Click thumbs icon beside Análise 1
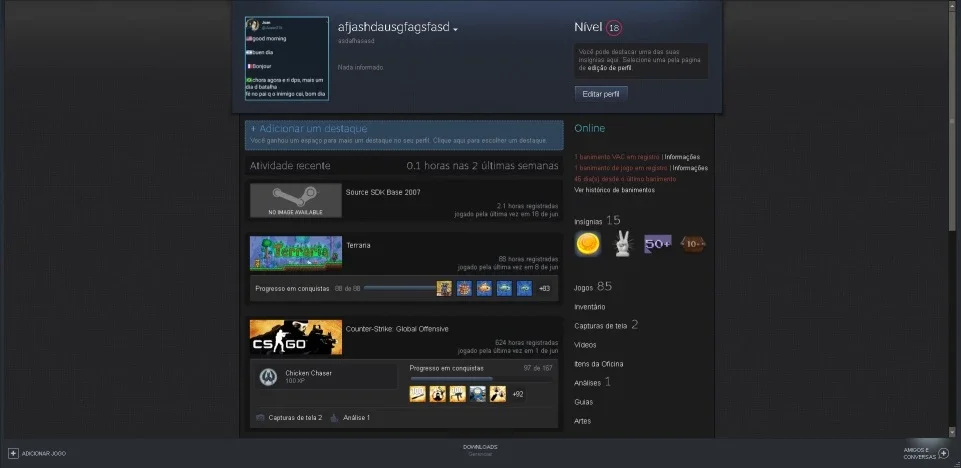This screenshot has width=961, height=468. 334,418
